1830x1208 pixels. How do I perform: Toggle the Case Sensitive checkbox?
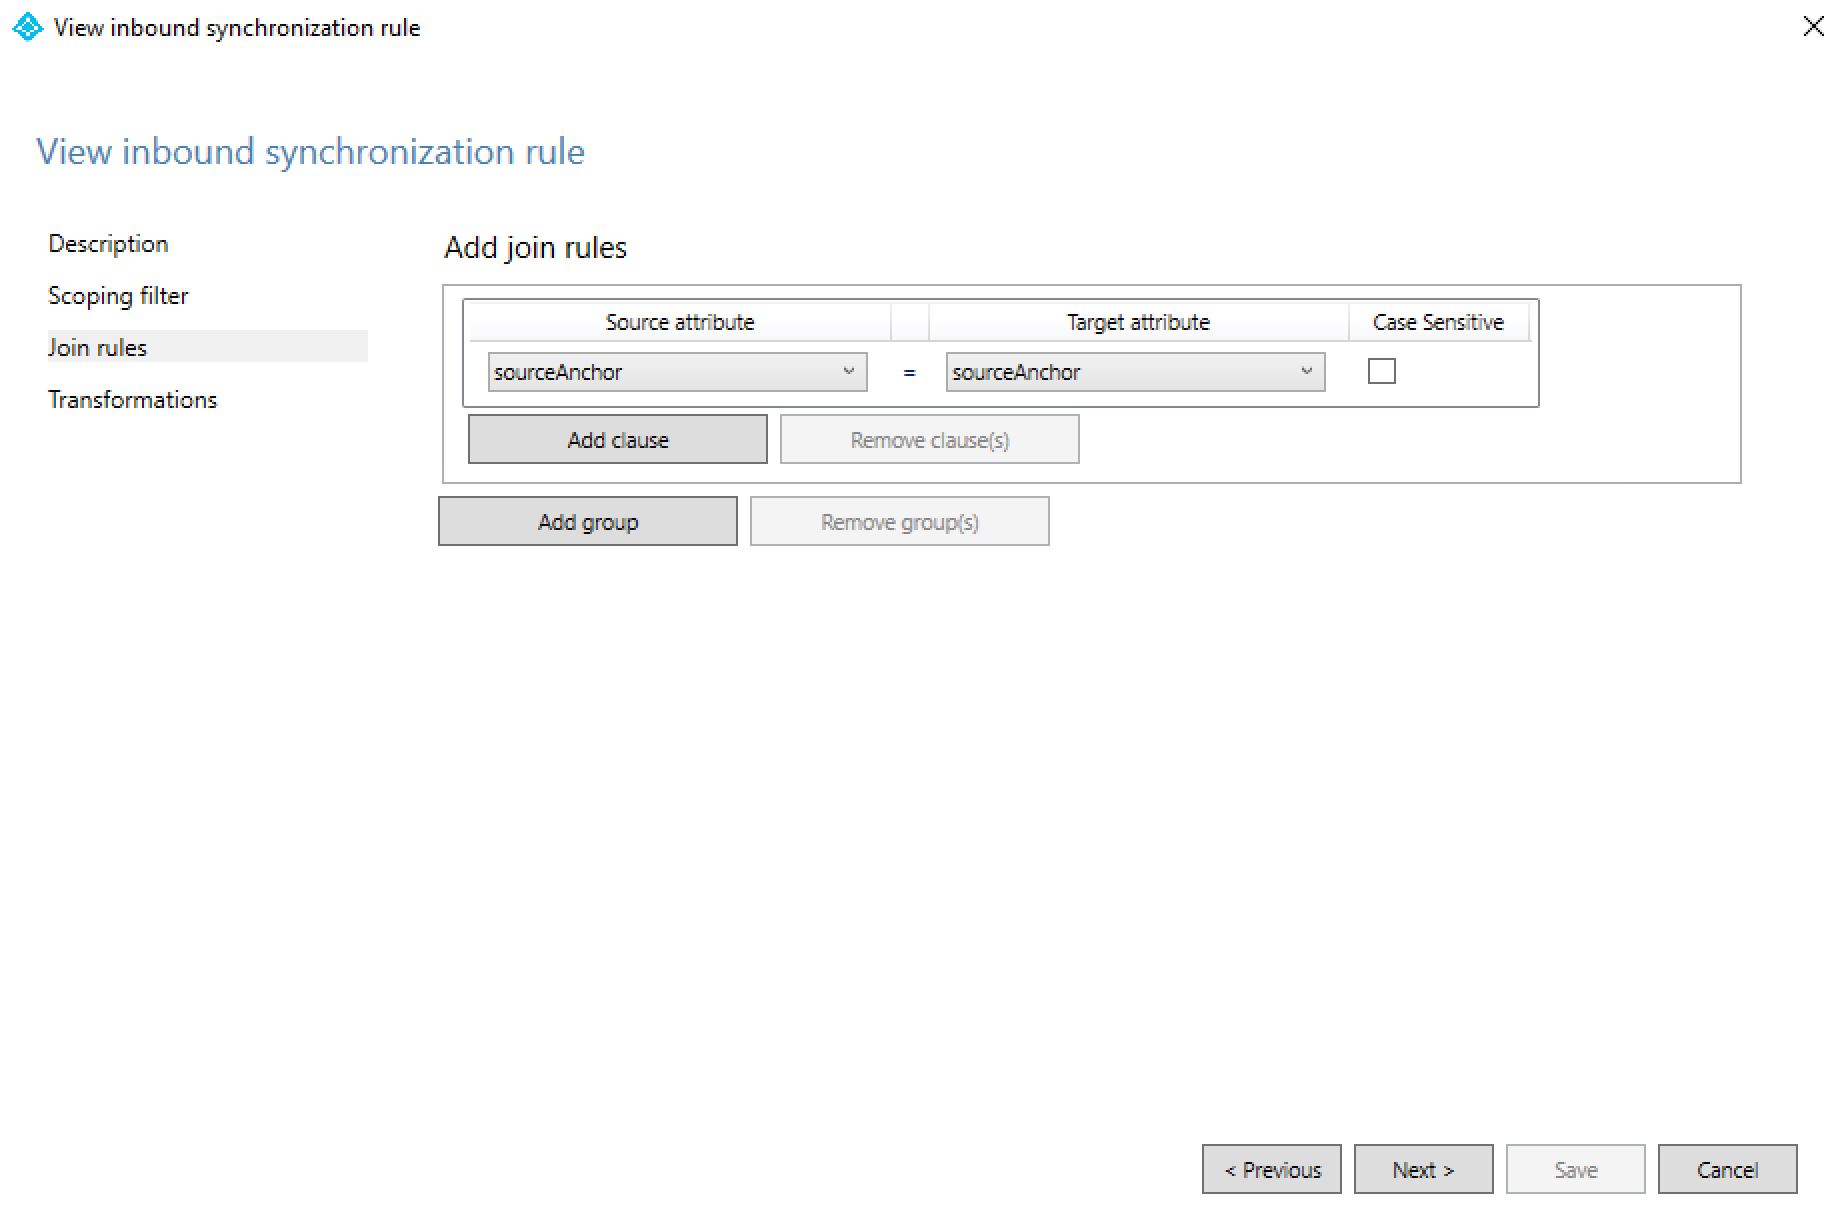click(x=1381, y=371)
